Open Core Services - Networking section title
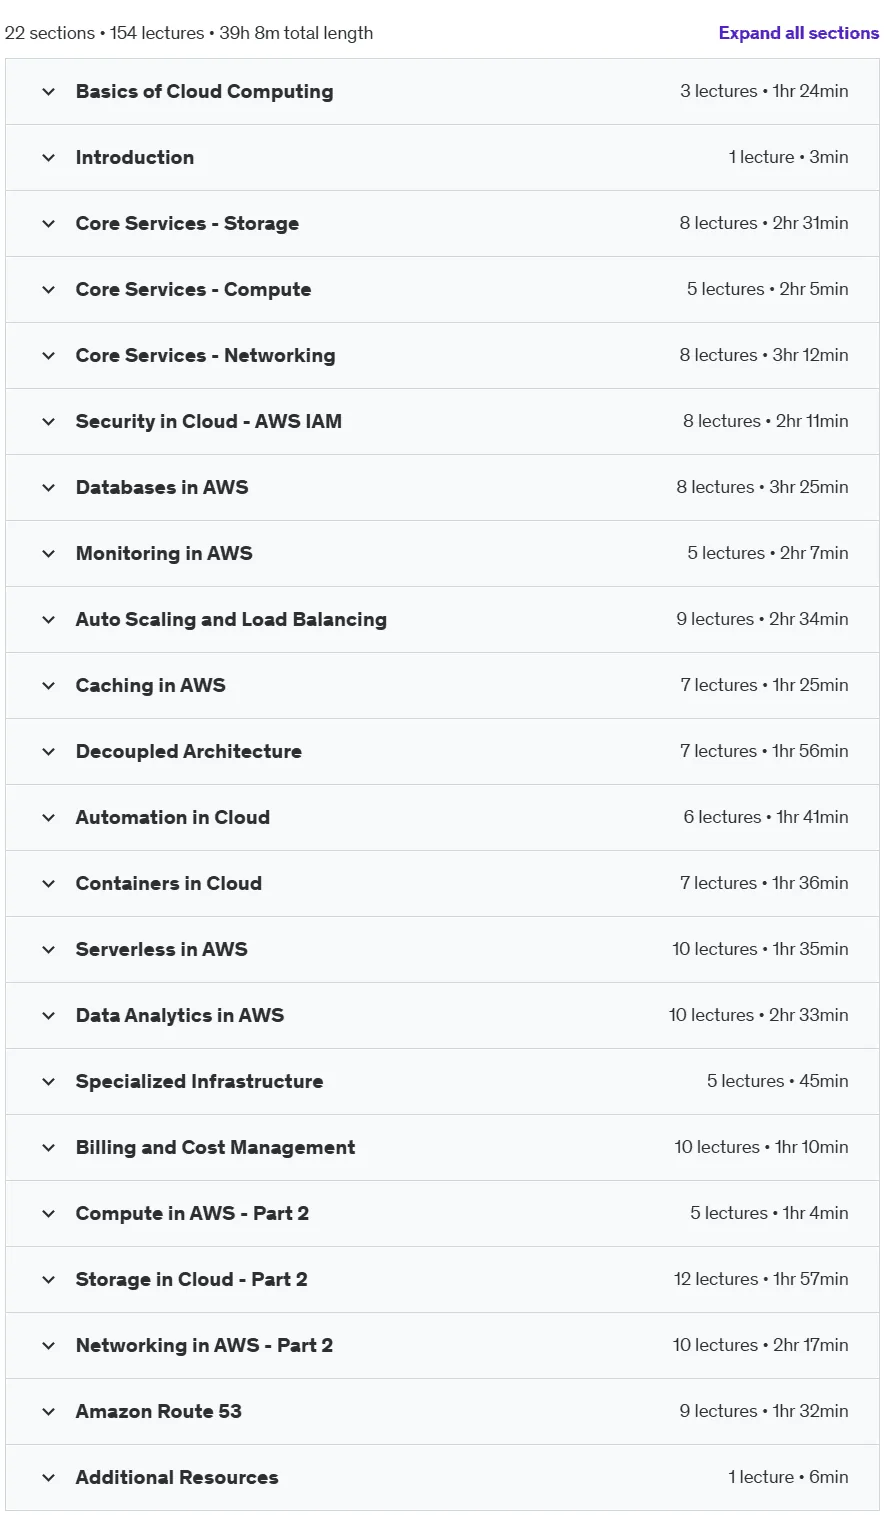 click(205, 355)
